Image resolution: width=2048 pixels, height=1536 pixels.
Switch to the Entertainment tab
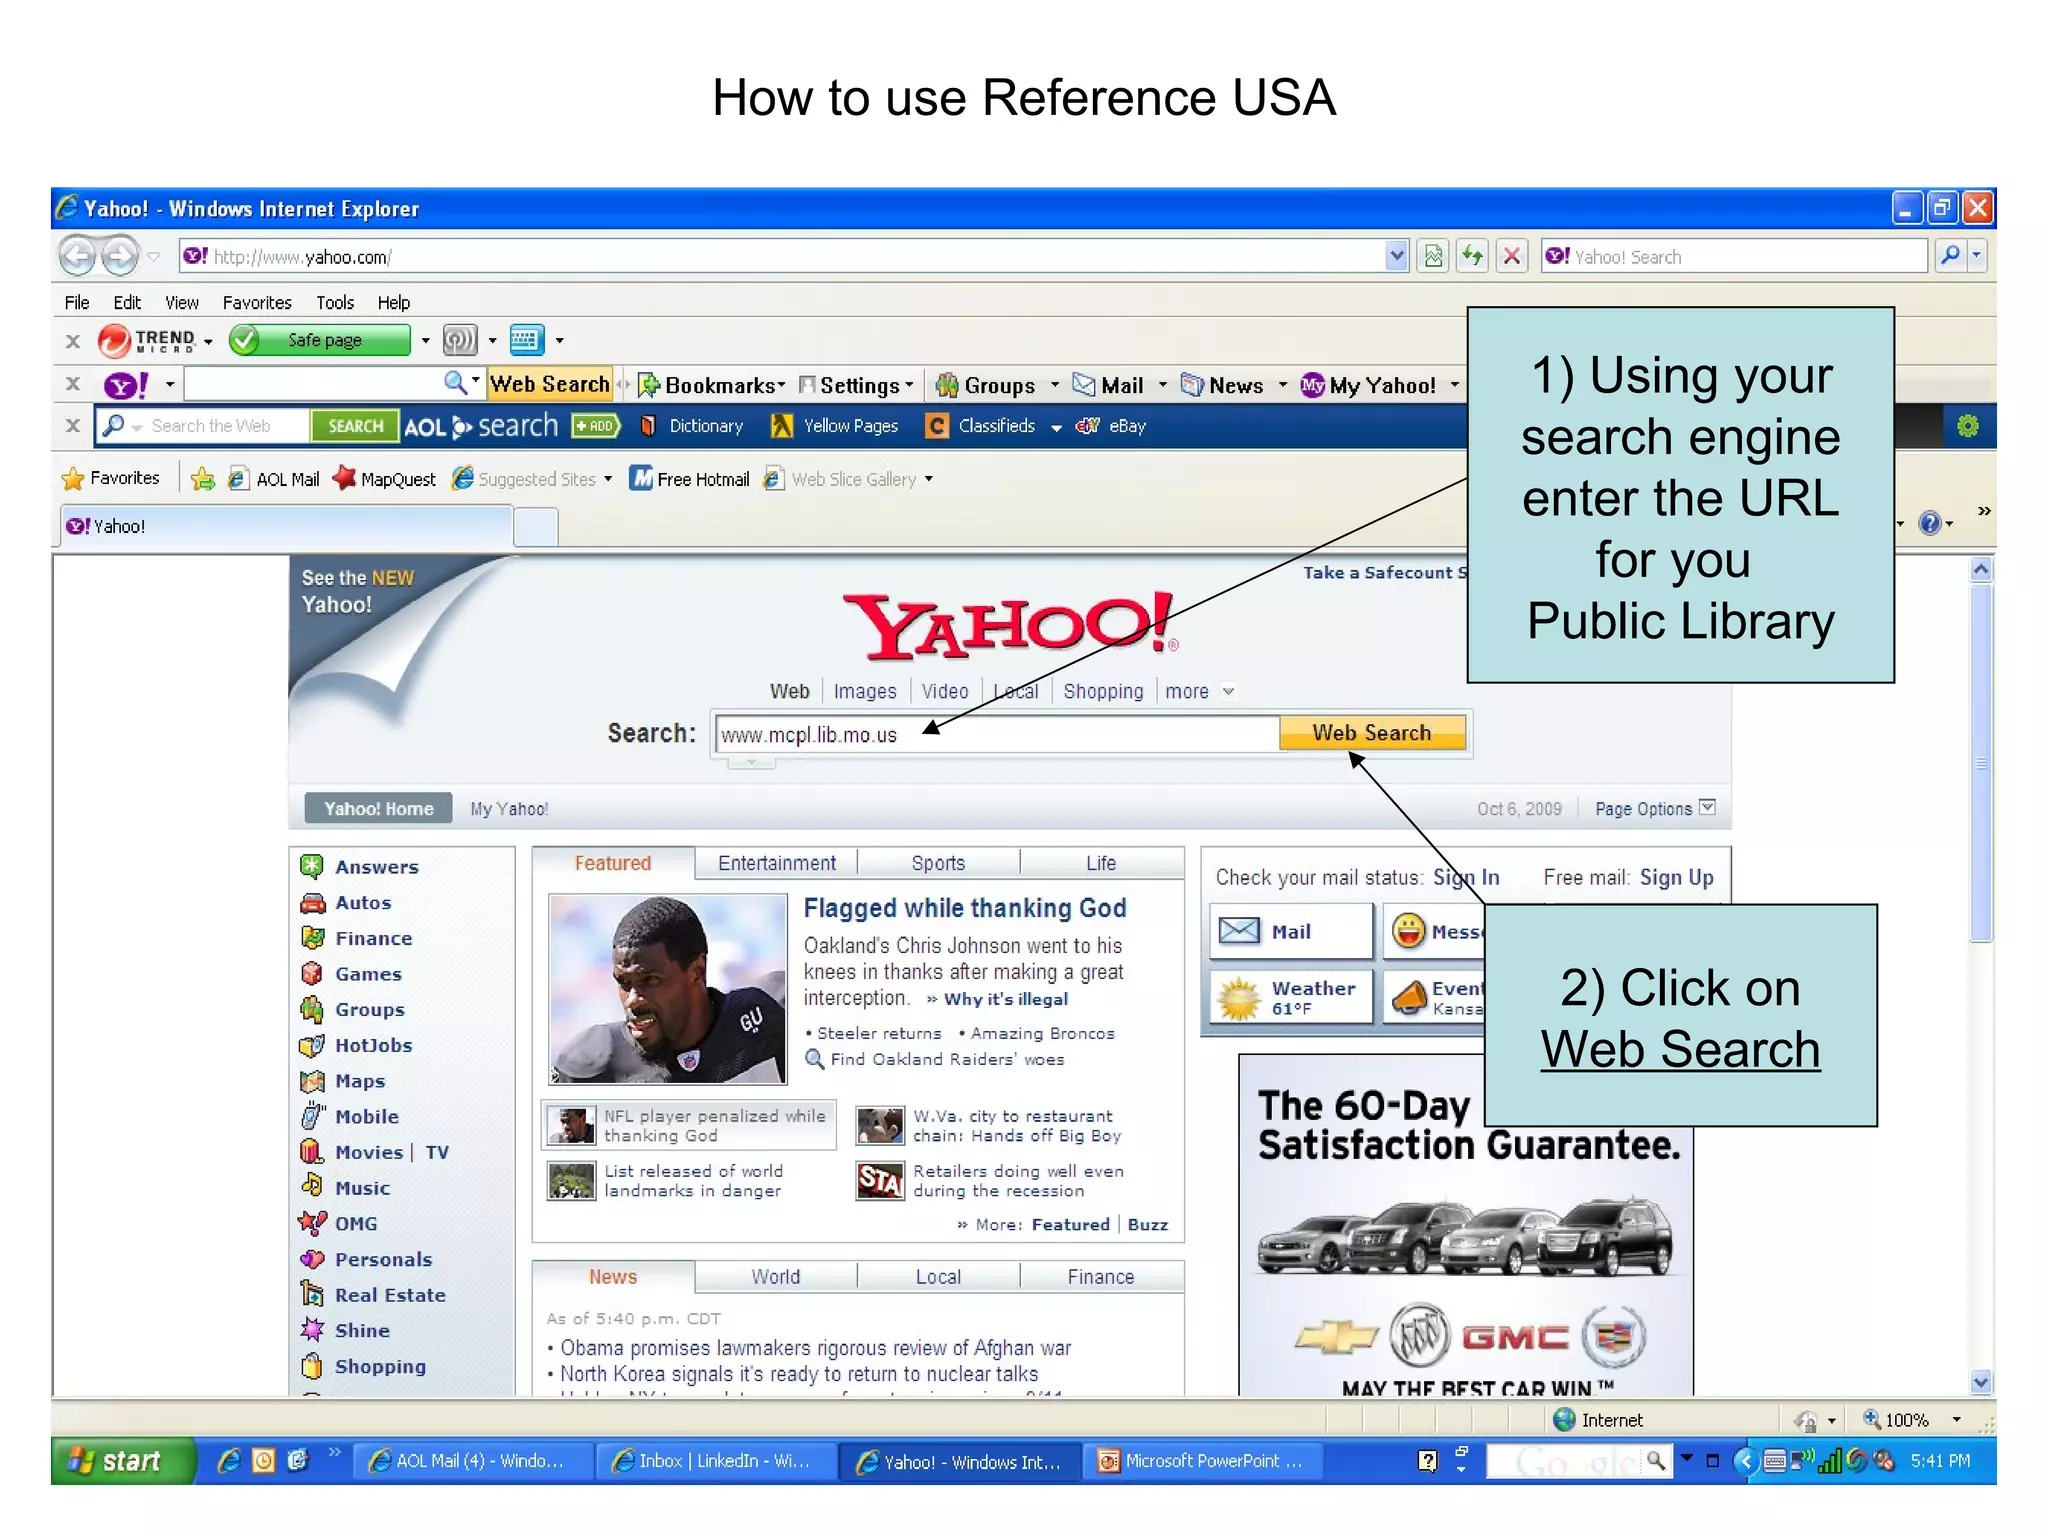coord(777,863)
